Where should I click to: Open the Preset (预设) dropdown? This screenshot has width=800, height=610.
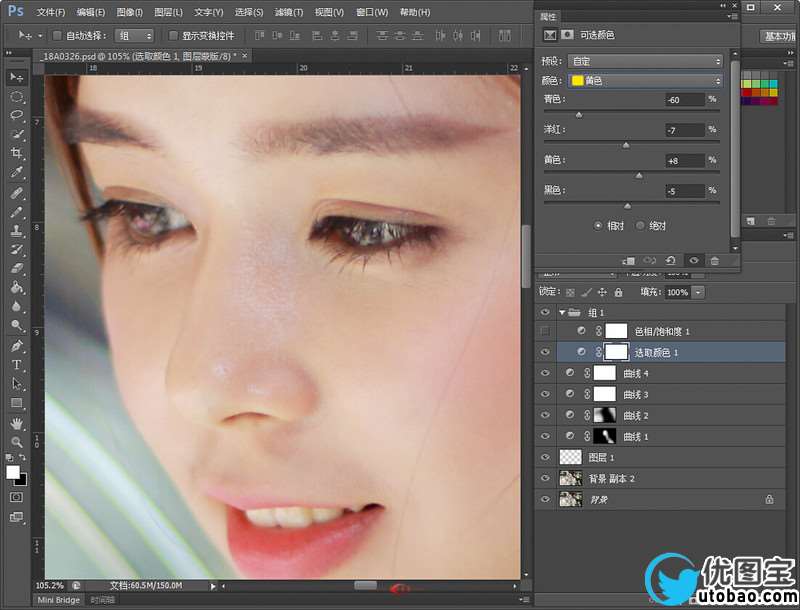pyautogui.click(x=645, y=61)
